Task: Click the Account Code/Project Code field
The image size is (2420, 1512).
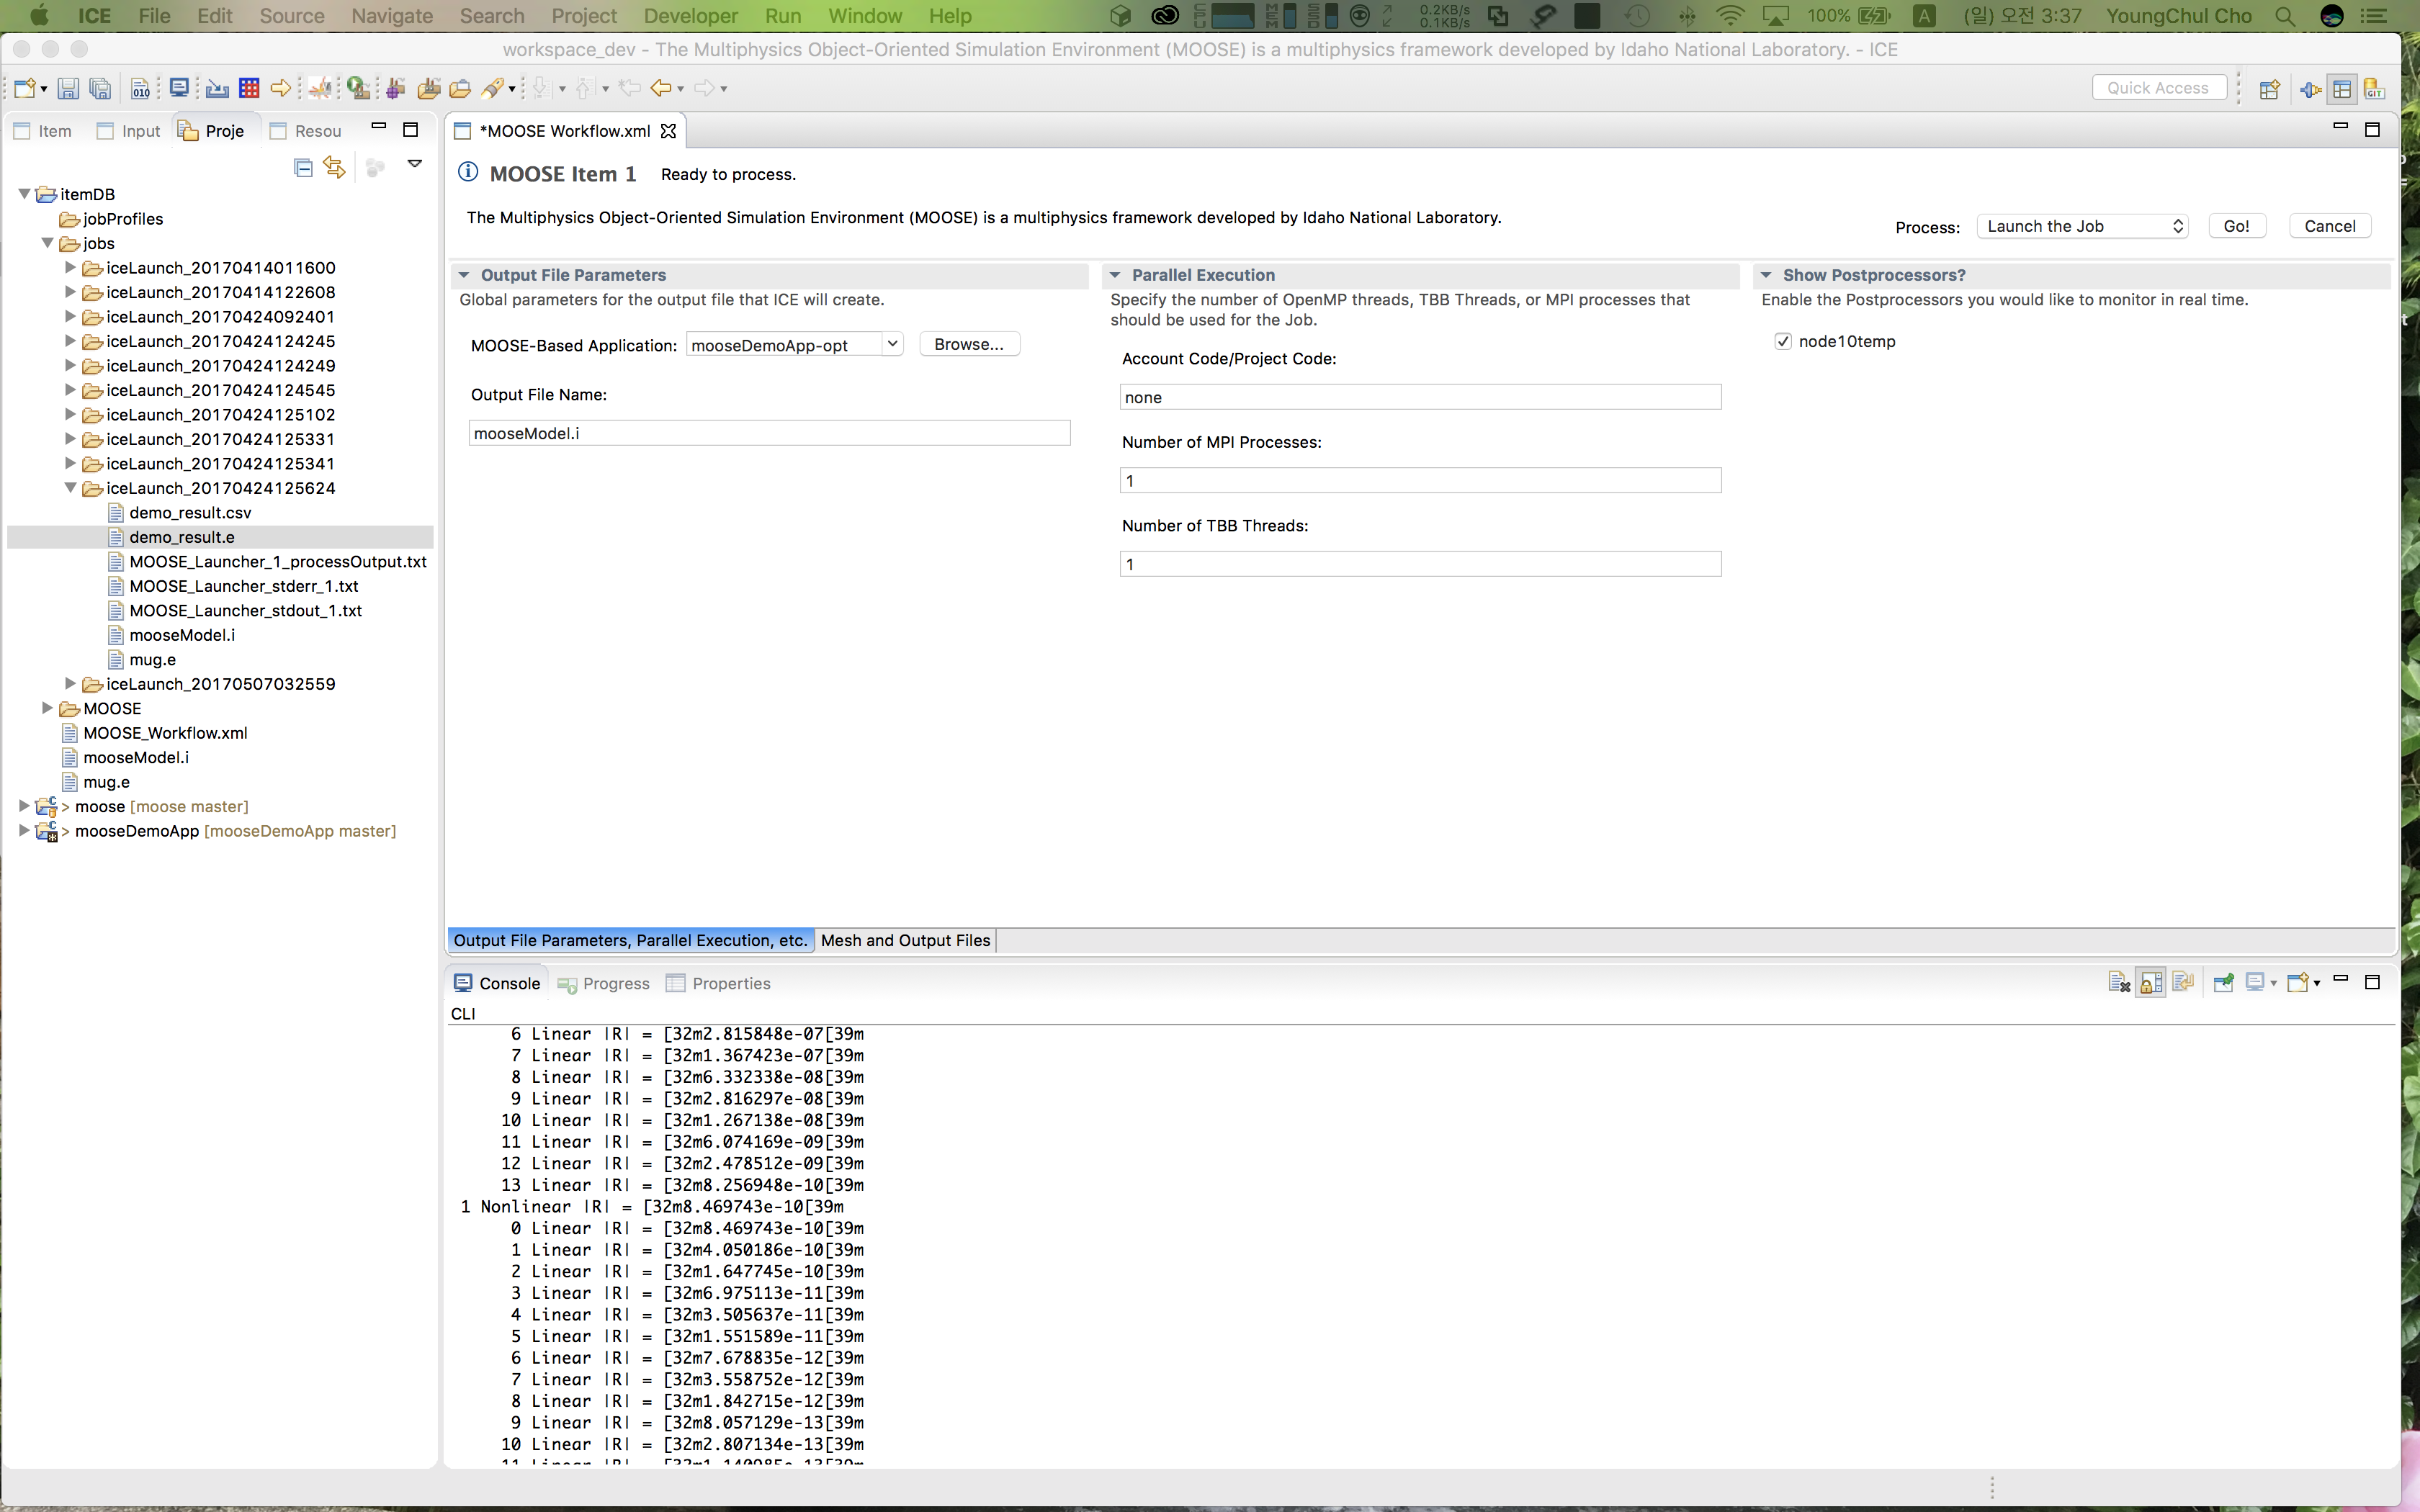Action: pyautogui.click(x=1420, y=397)
